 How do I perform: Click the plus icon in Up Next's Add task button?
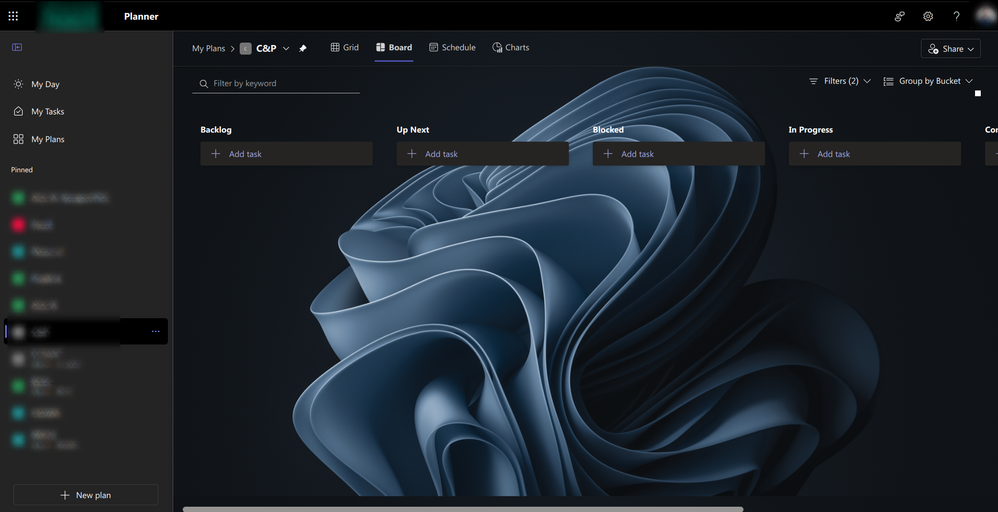[412, 153]
